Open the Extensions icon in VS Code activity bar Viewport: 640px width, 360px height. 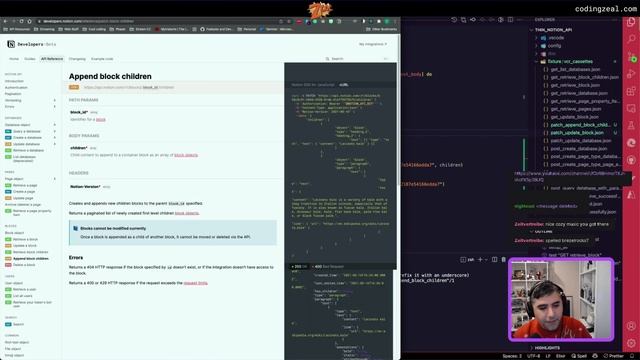[631, 91]
